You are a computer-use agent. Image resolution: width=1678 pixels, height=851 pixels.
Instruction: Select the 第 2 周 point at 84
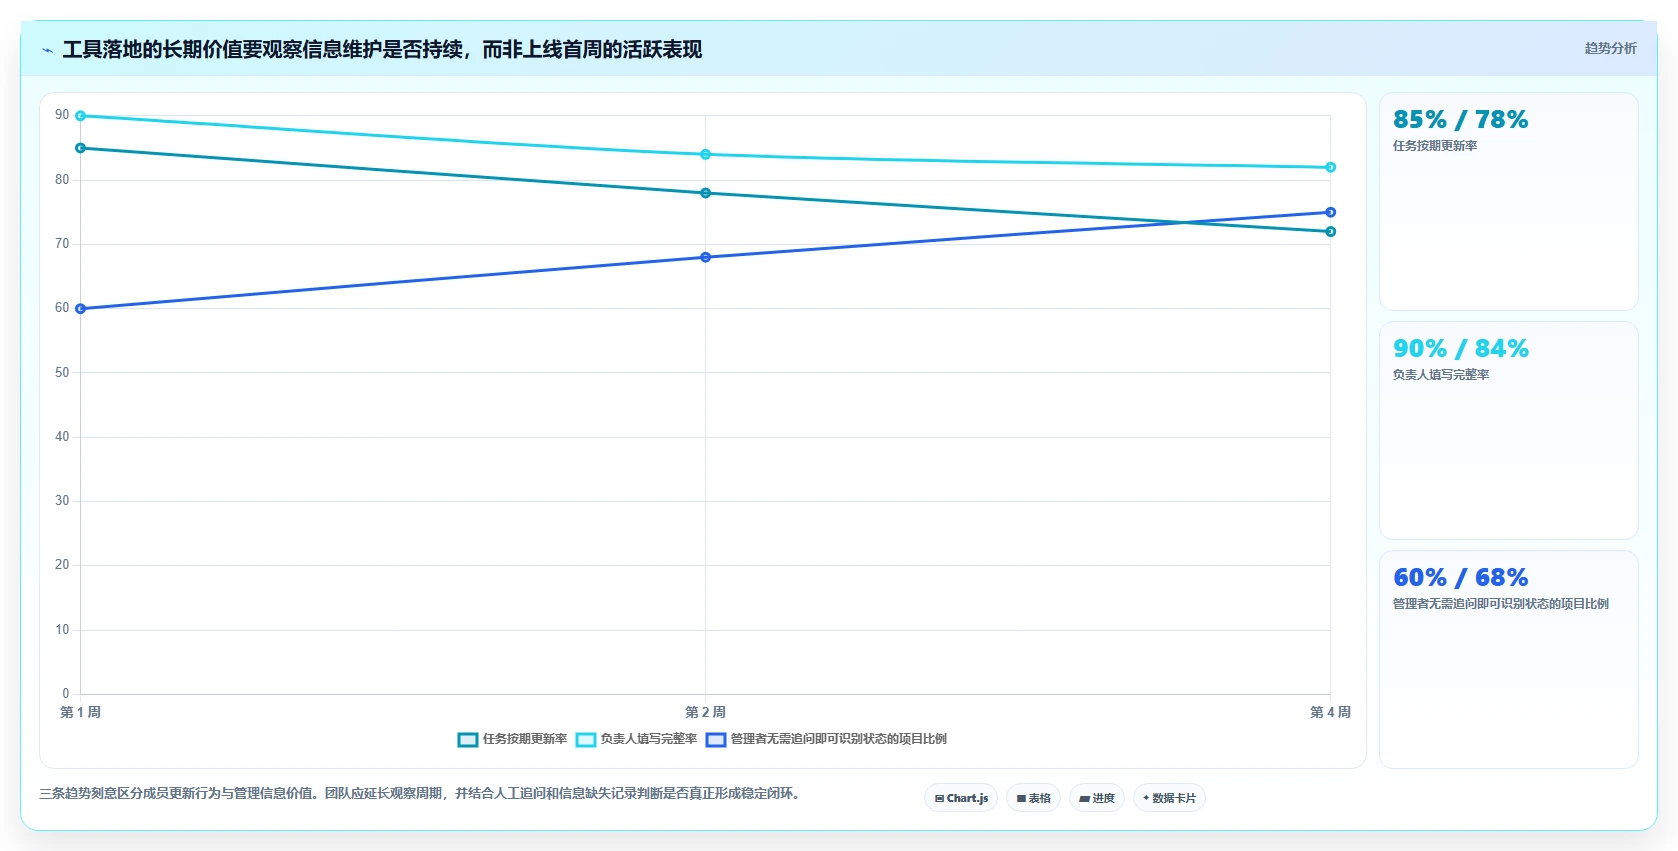point(706,154)
